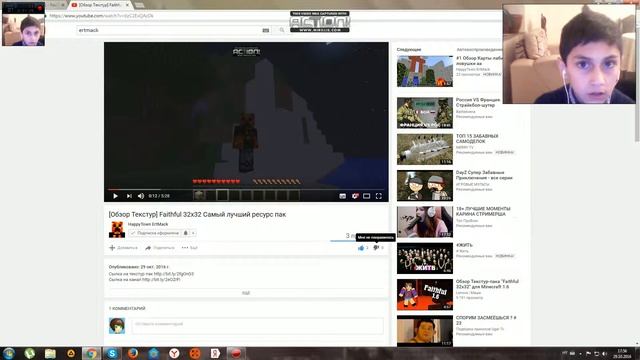Open '18+ ЛУЧШИЕ МОМЕНТЫ КАРИНА СТРИМЕРША' thumbnail
Screen dimensions: 640x360
(x=425, y=222)
